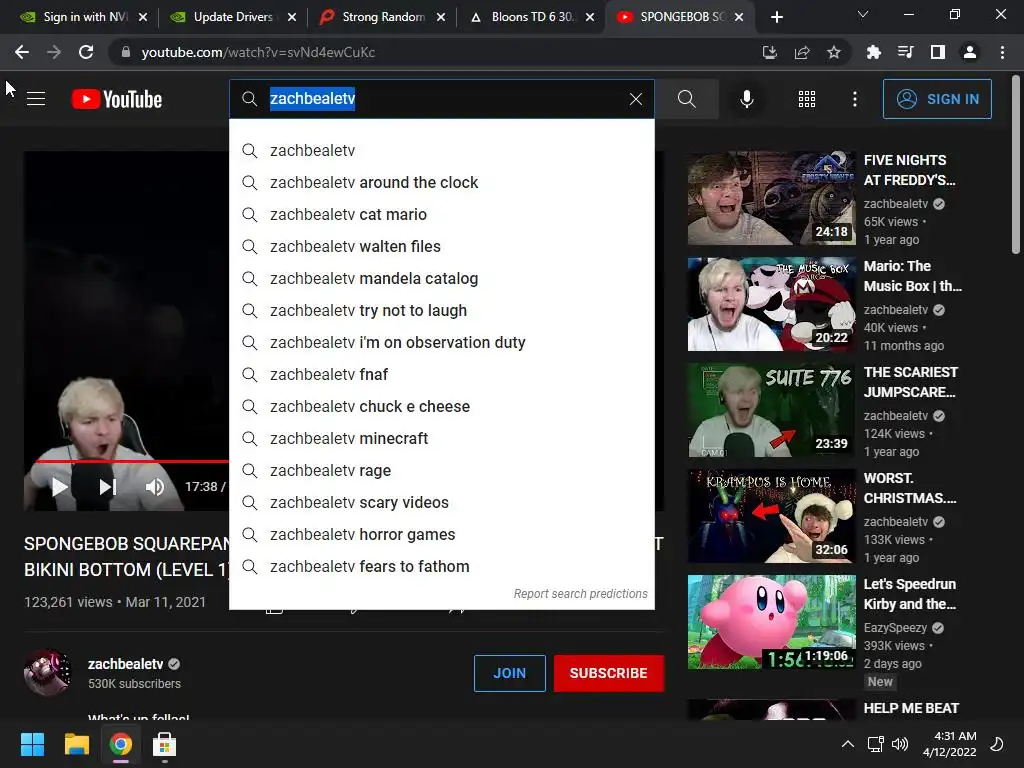Open a new tab with plus button
Viewport: 1024px width, 768px height.
[776, 17]
